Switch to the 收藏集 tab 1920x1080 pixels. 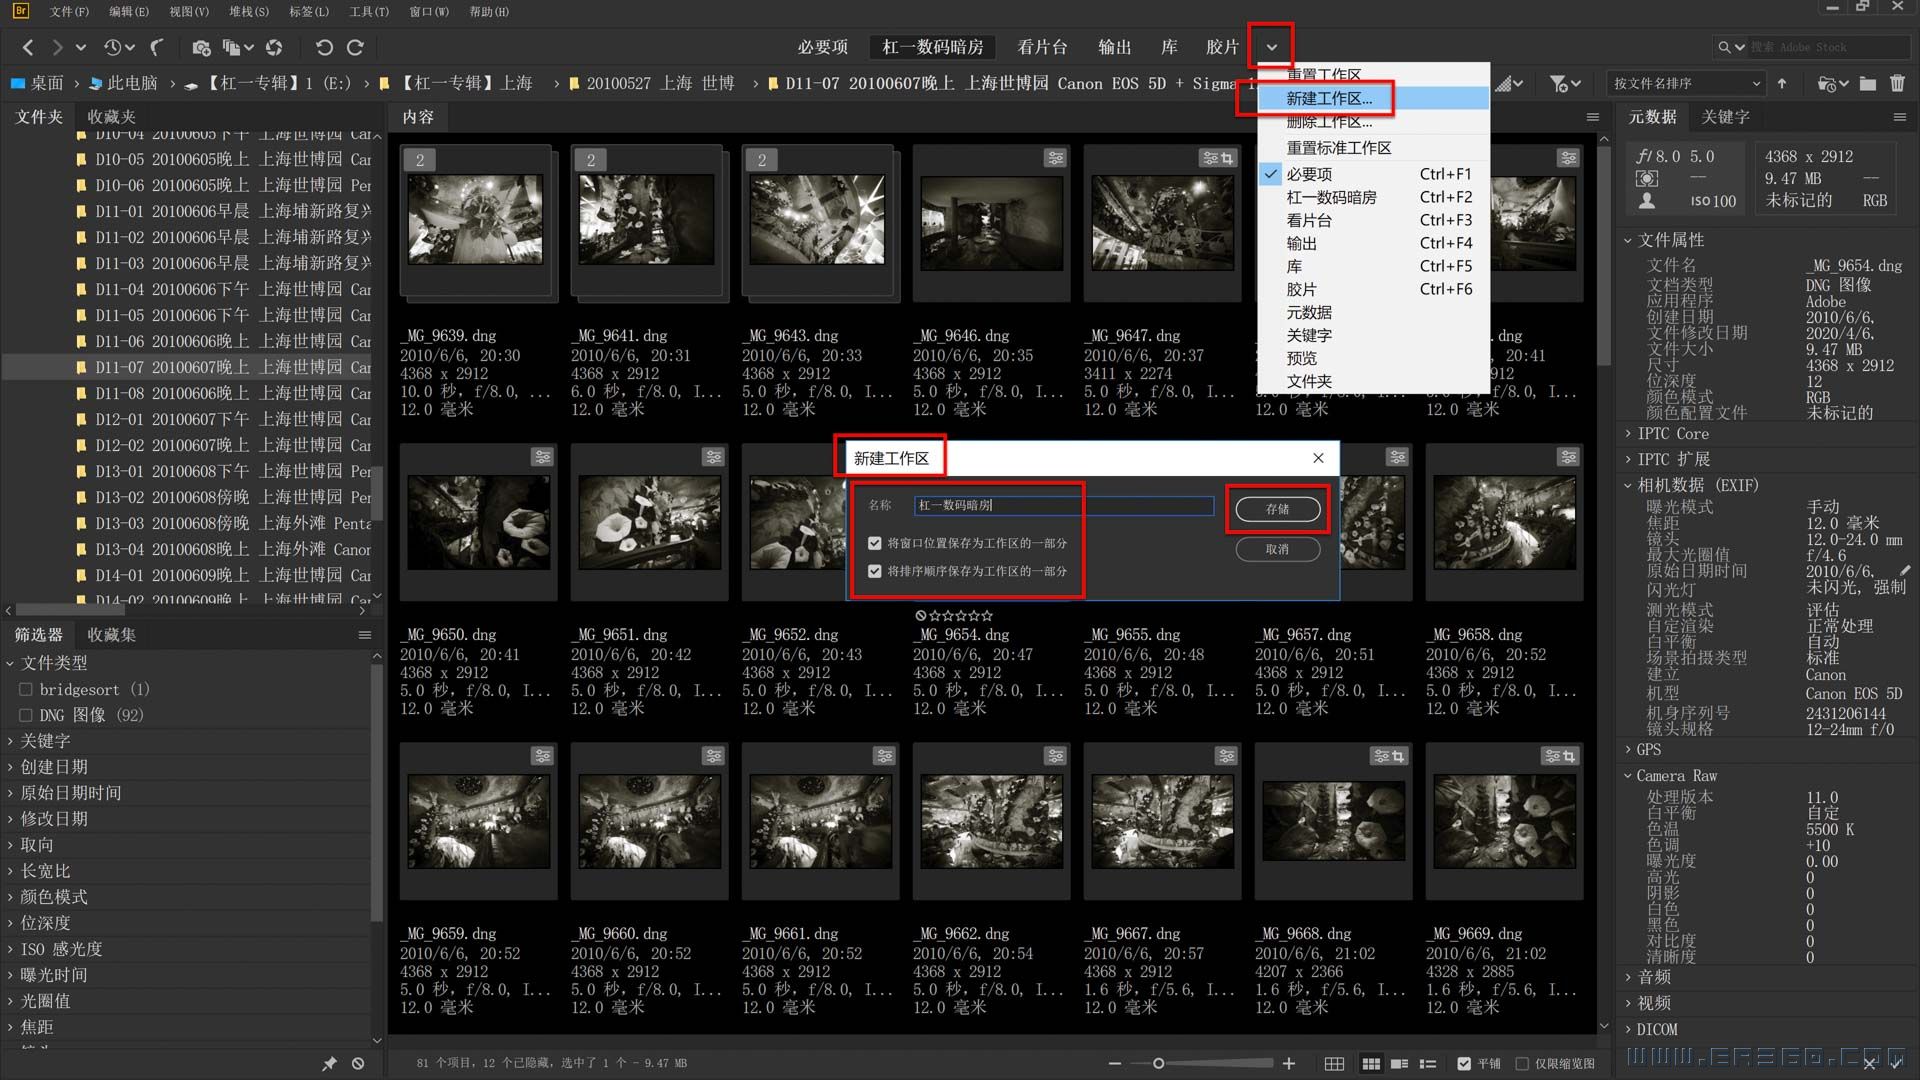pos(111,635)
